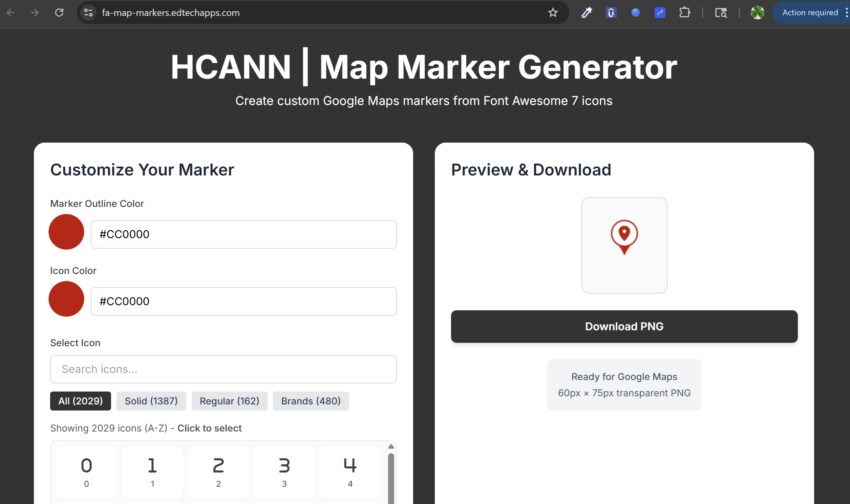Select the All (2029) filter
This screenshot has width=850, height=504.
[80, 401]
